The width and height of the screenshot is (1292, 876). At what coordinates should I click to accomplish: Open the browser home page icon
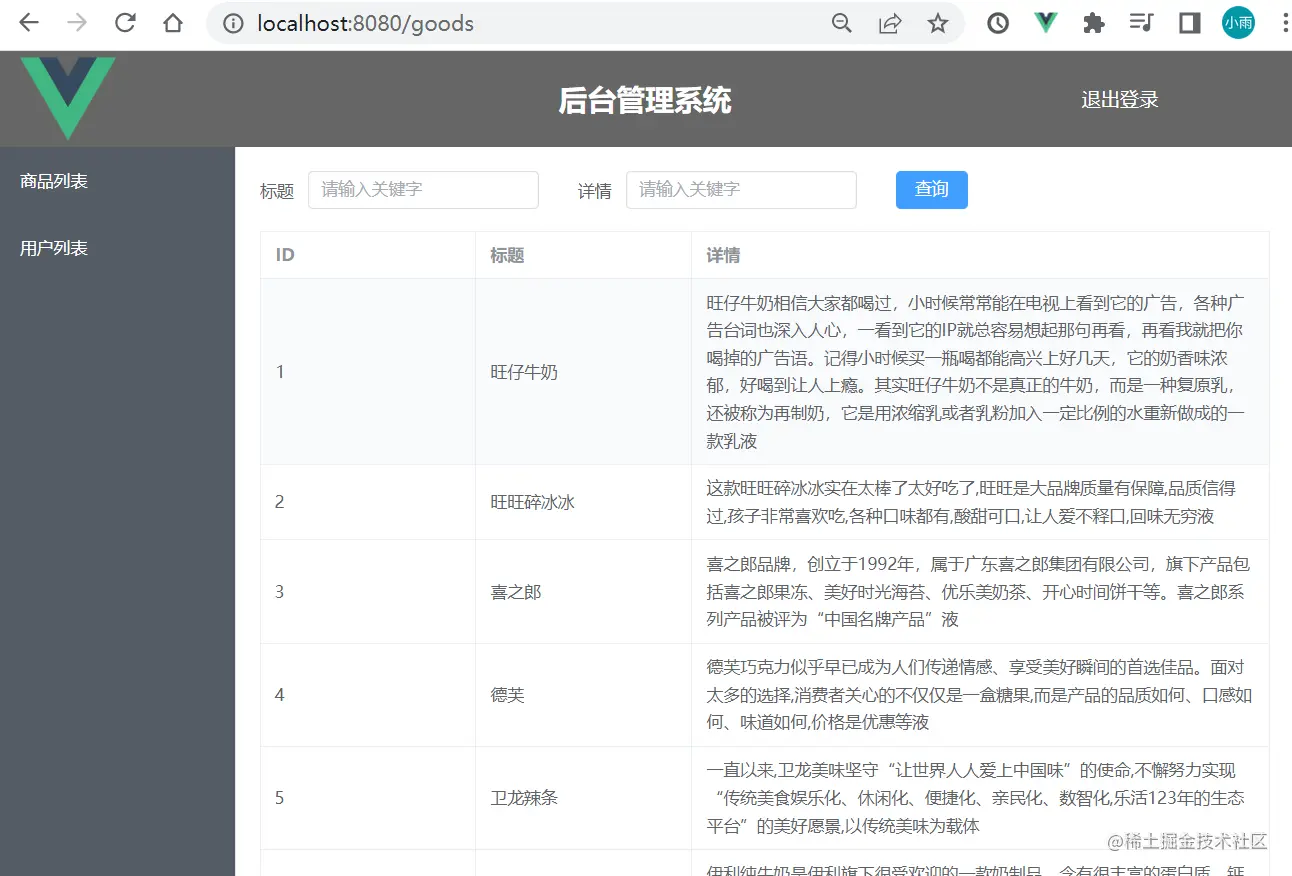[x=172, y=22]
